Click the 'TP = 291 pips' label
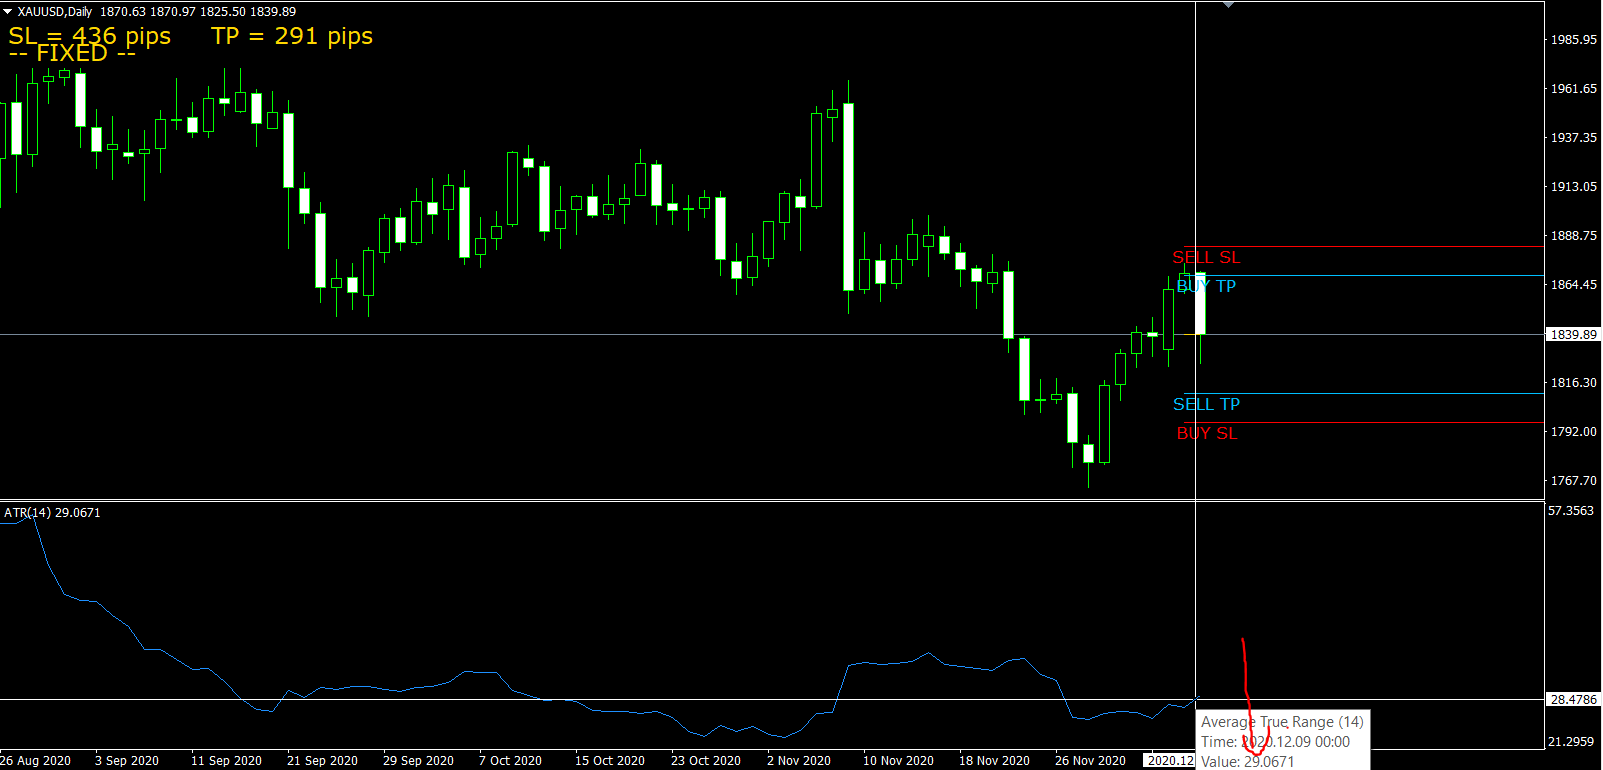This screenshot has height=770, width=1603. tap(292, 36)
